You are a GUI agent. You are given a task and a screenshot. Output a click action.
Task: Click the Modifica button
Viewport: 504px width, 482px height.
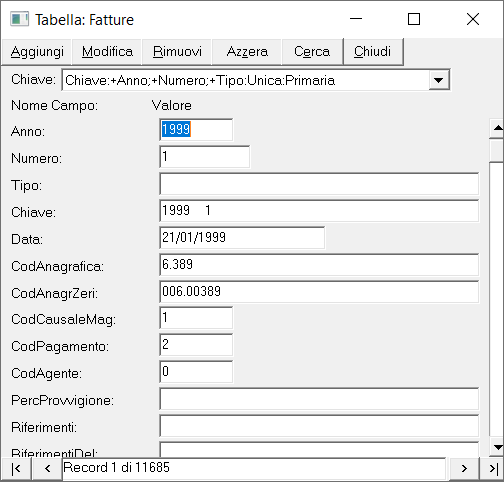pos(107,52)
